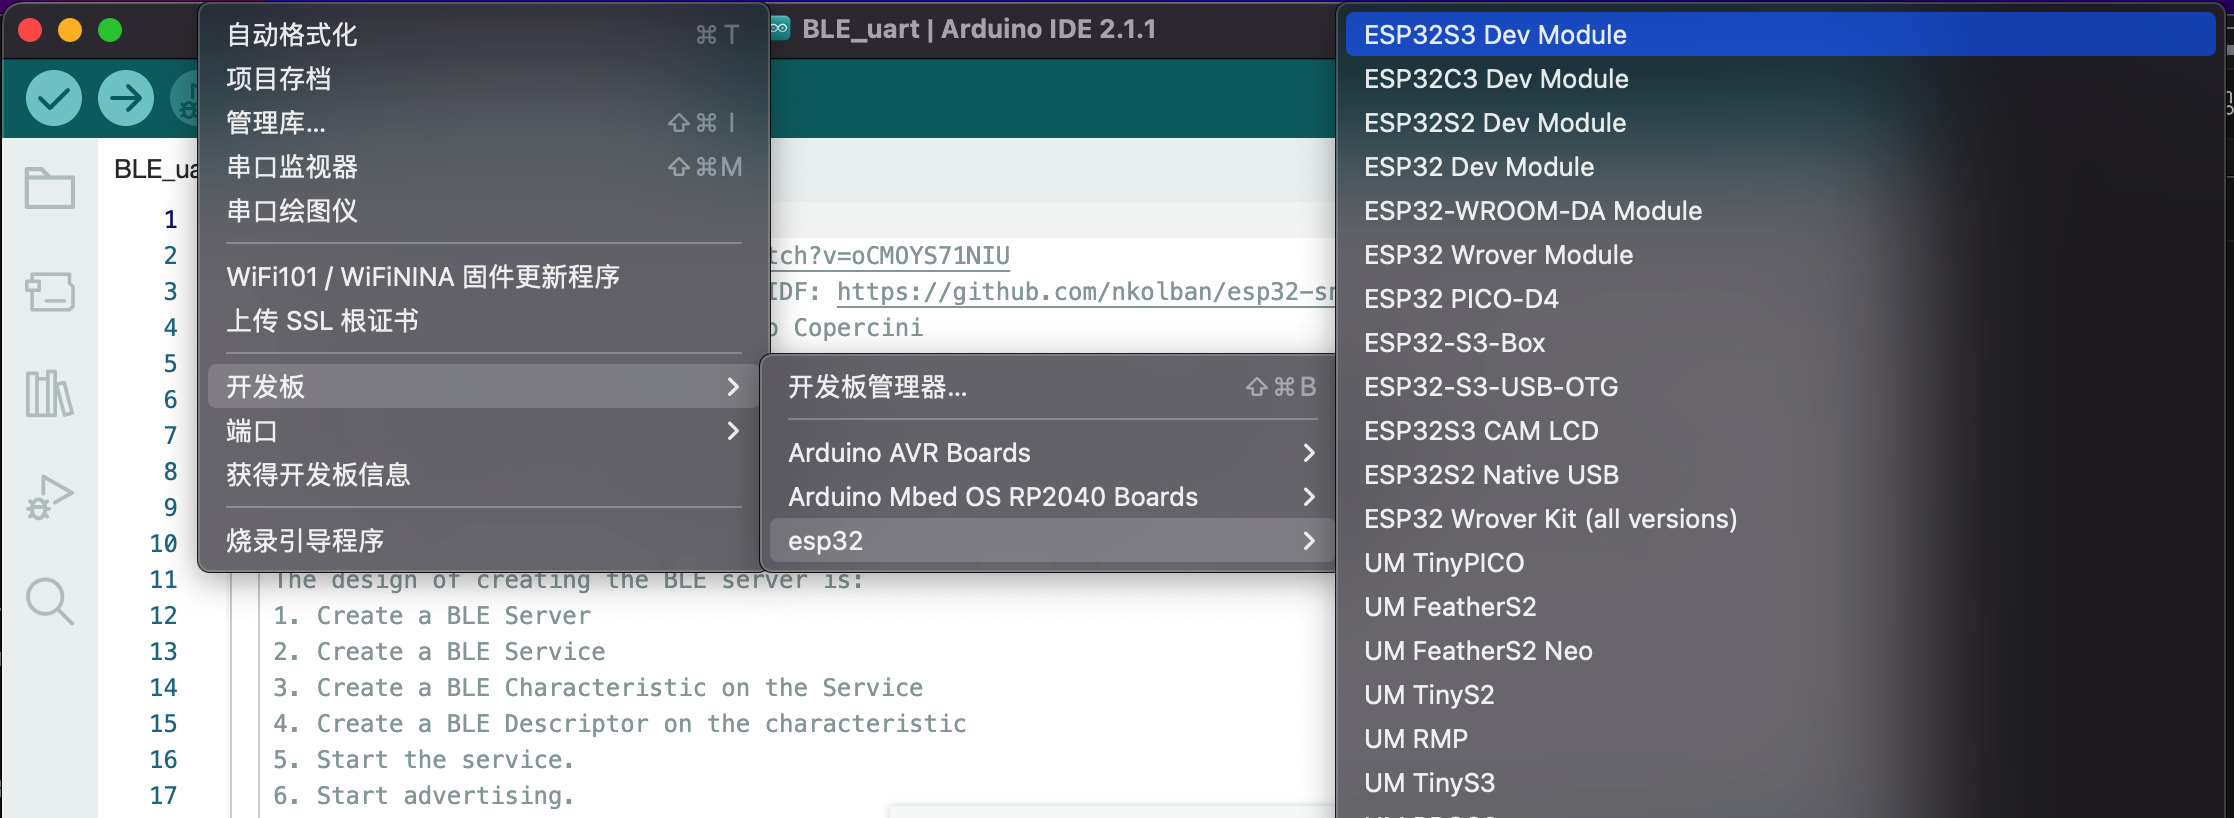Expand Arduino Mbed OS RP2040 Boards submenu
This screenshot has height=818, width=2234.
click(x=1052, y=497)
